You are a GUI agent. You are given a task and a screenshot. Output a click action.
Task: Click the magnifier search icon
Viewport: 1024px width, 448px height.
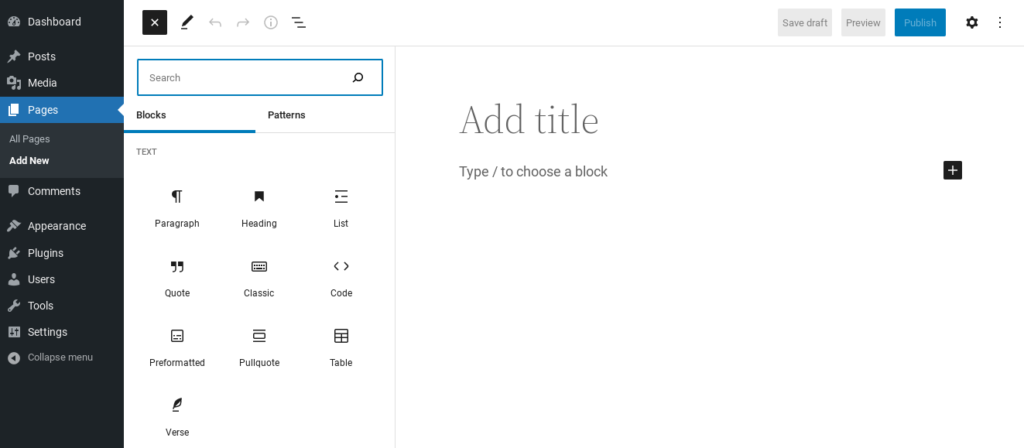coord(358,78)
